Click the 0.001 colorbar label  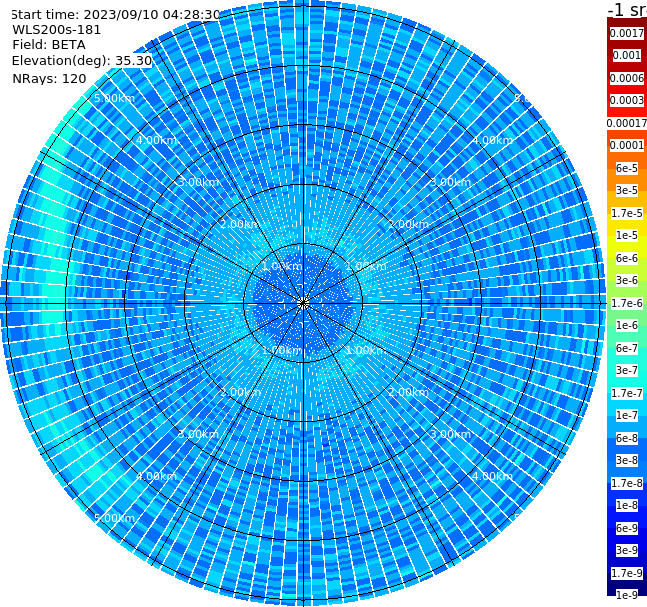coord(627,55)
